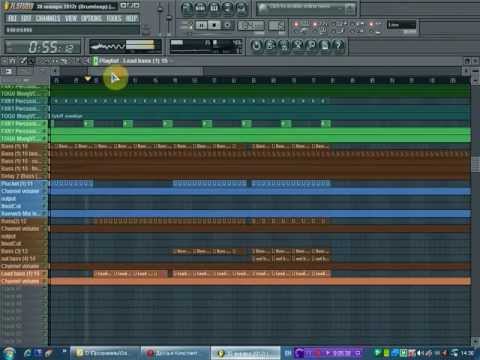The width and height of the screenshot is (480, 360).
Task: Stop playback with the transport stop button
Action: pyautogui.click(x=215, y=25)
